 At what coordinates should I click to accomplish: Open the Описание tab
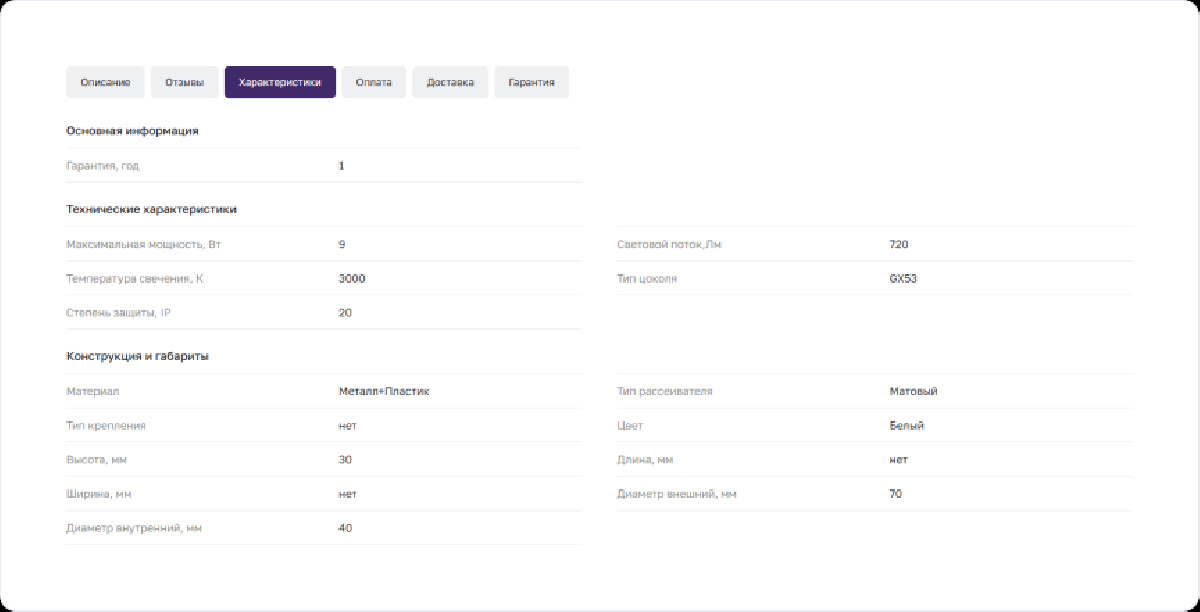click(105, 82)
